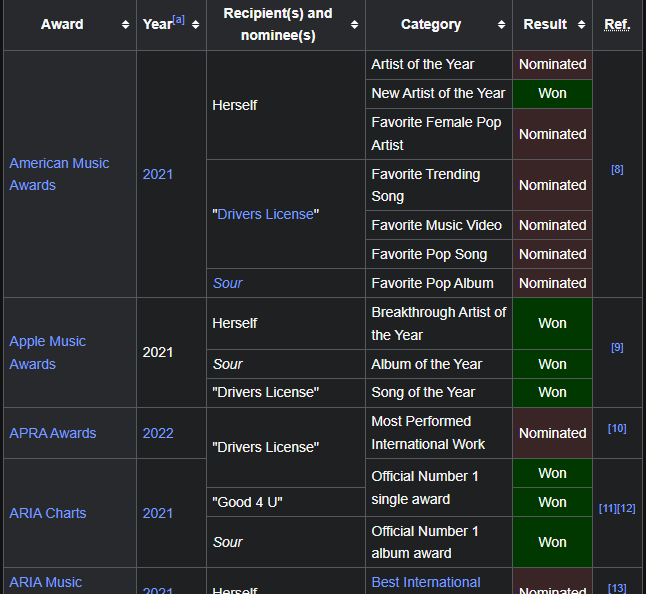646x594 pixels.
Task: Open the blue Sour album link
Action: coord(227,283)
